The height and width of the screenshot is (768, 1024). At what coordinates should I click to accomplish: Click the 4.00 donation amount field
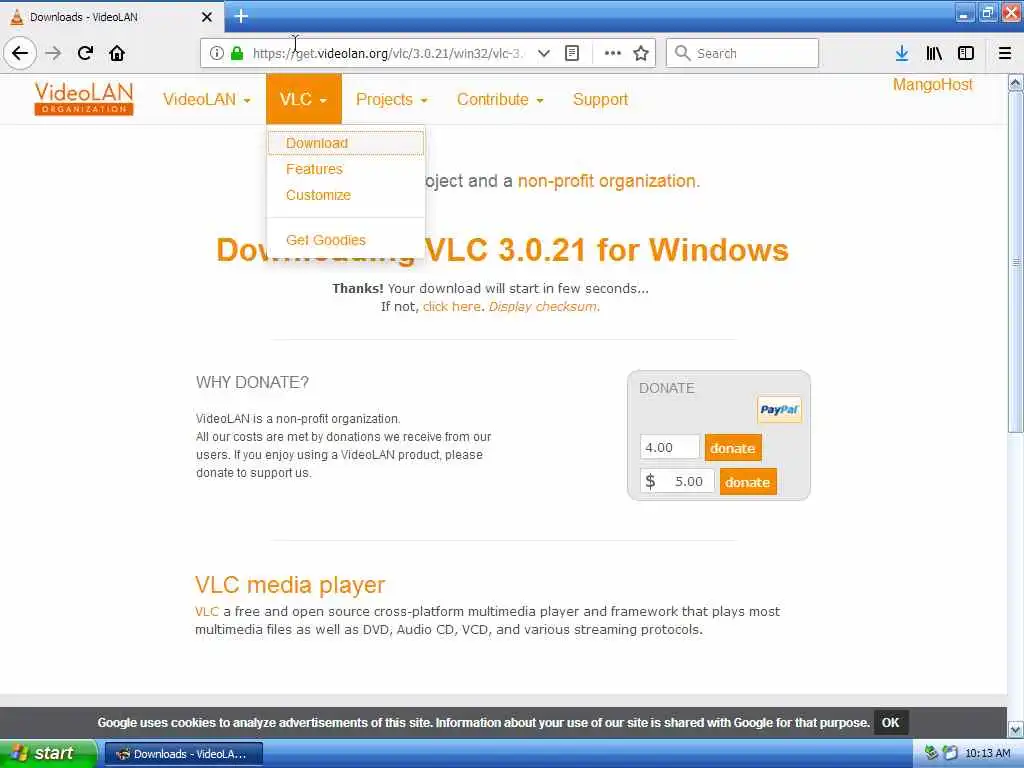[669, 447]
